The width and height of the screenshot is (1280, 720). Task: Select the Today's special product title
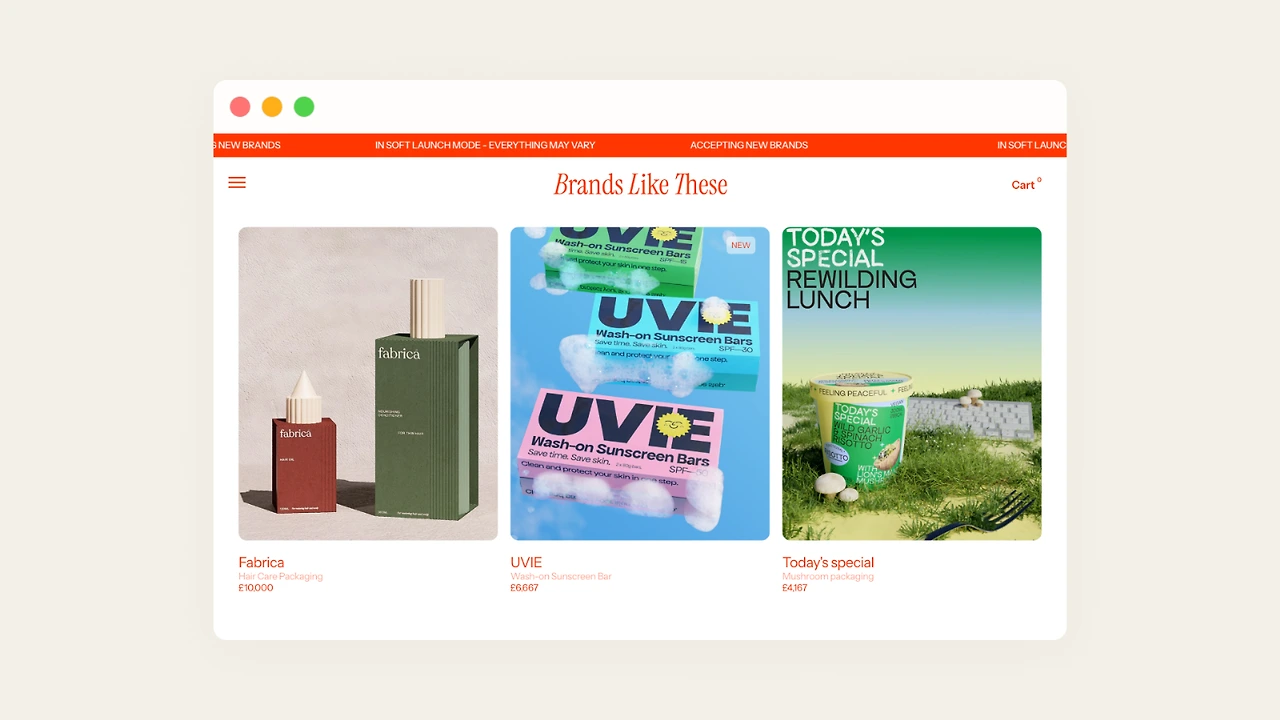[828, 562]
